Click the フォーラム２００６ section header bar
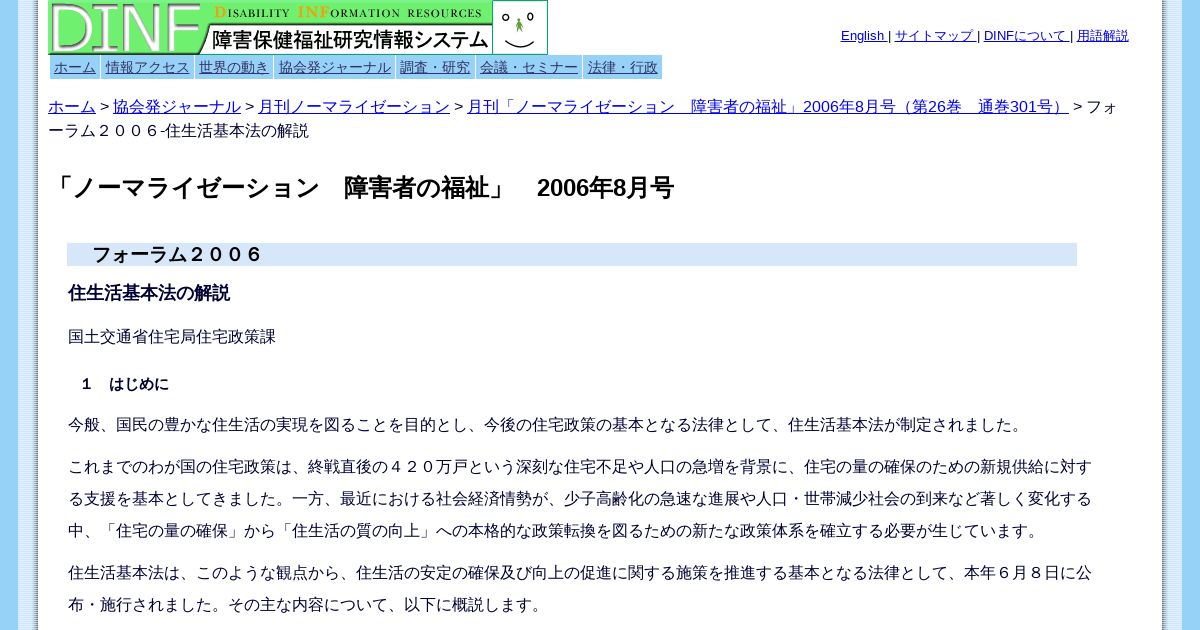The image size is (1200, 630). point(572,254)
